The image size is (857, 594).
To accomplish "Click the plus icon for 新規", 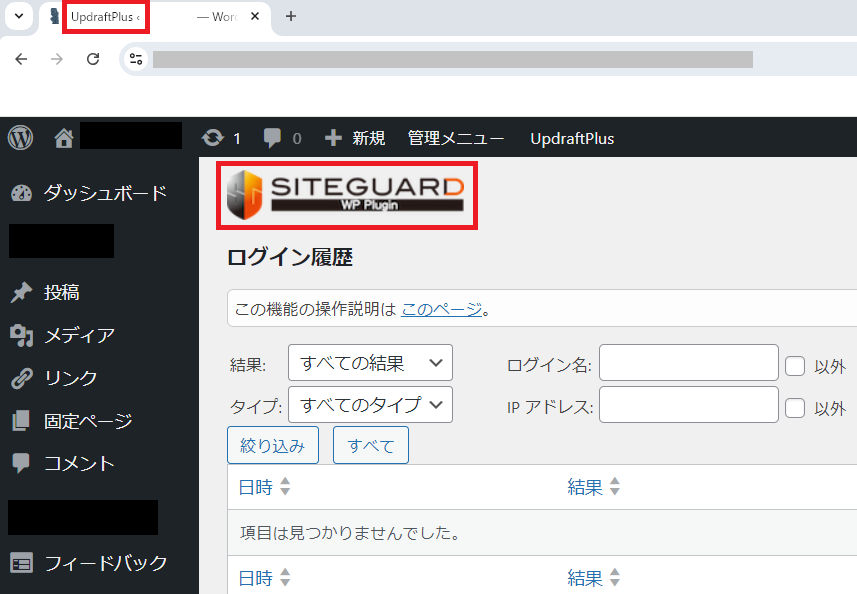I will pyautogui.click(x=334, y=139).
